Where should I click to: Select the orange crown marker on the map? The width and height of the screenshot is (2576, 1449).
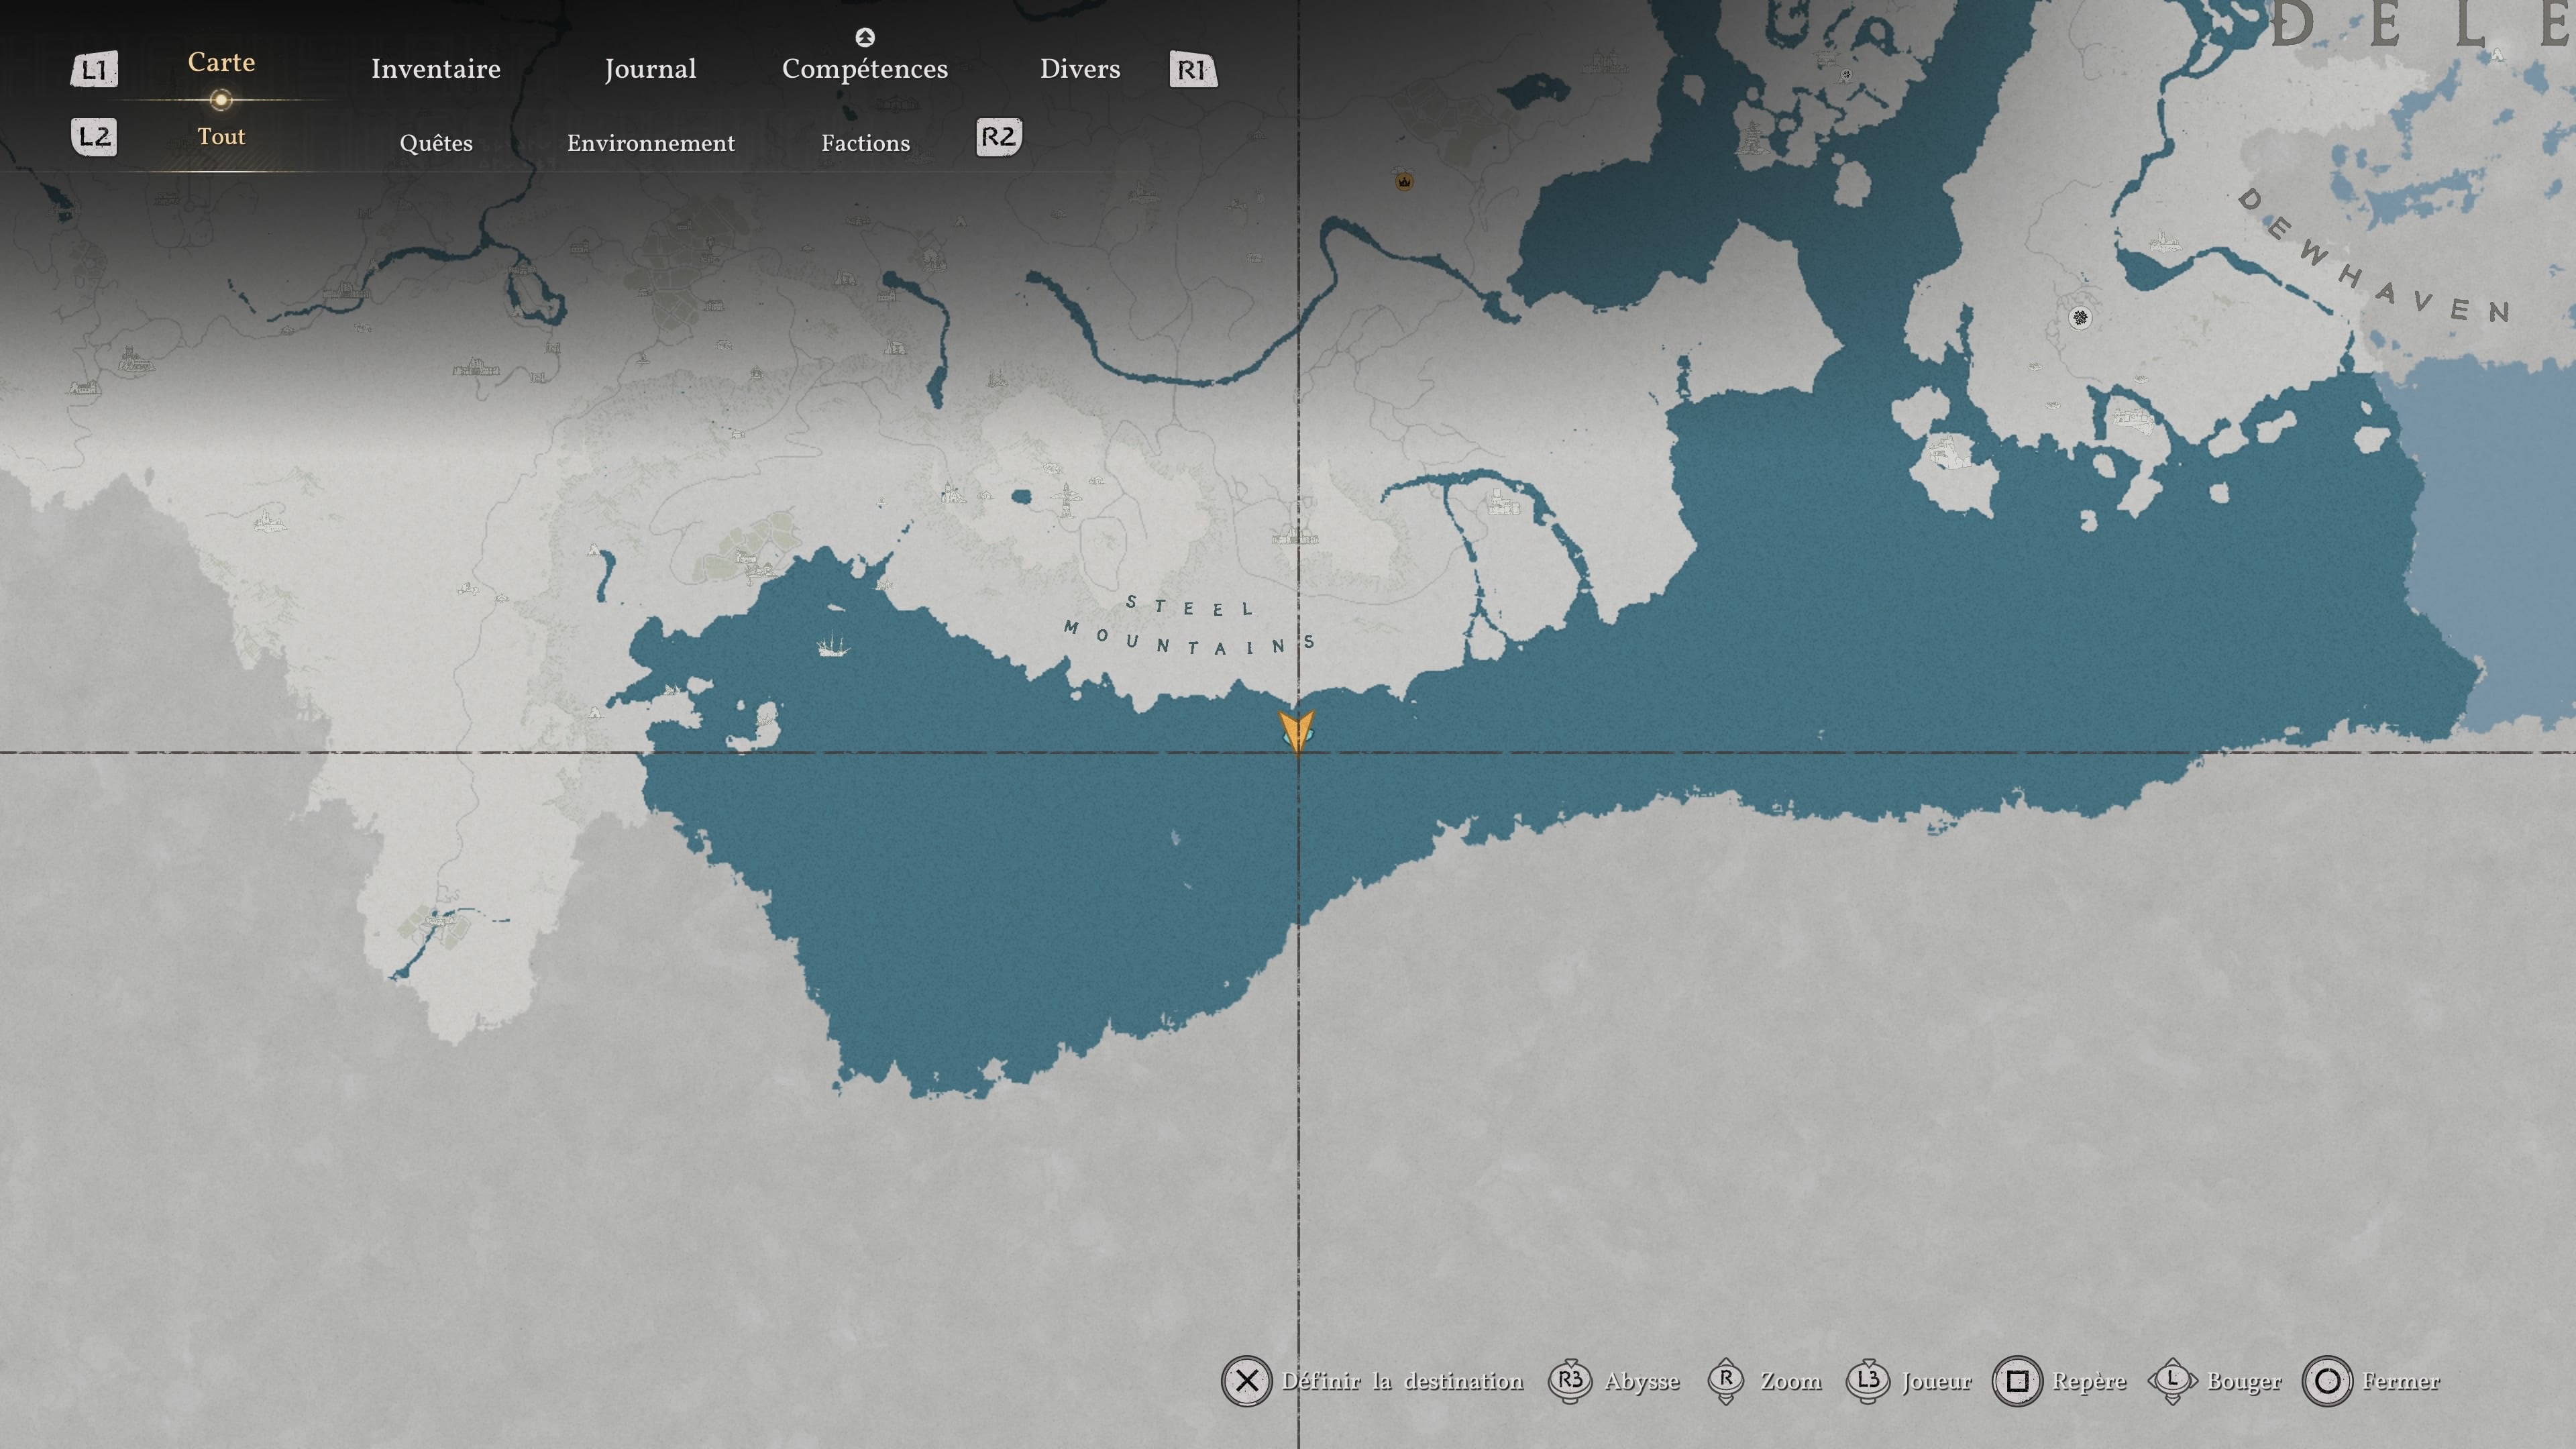coord(1404,181)
